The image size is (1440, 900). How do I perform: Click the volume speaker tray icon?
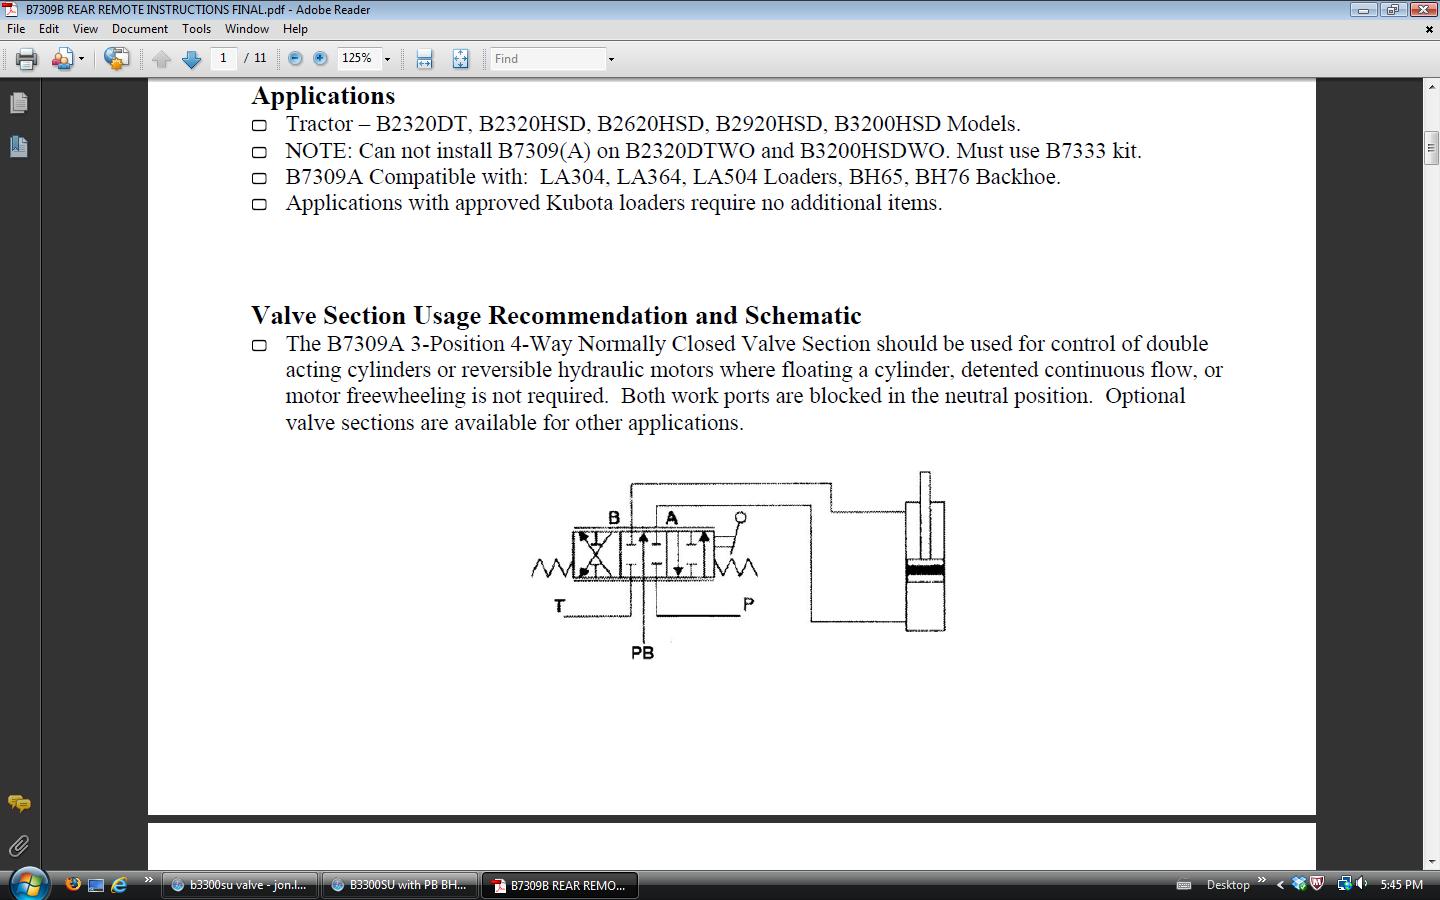coord(1363,884)
